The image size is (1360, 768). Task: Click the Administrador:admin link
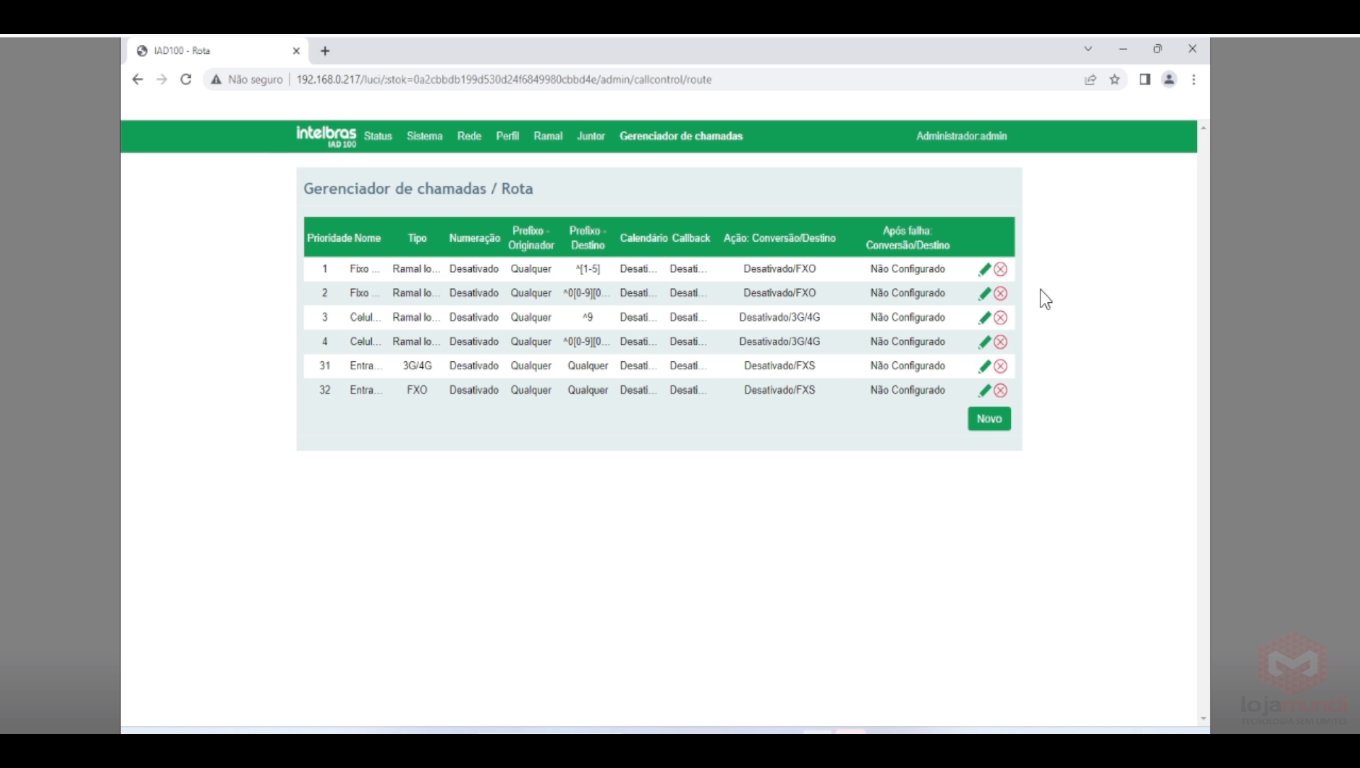click(961, 136)
